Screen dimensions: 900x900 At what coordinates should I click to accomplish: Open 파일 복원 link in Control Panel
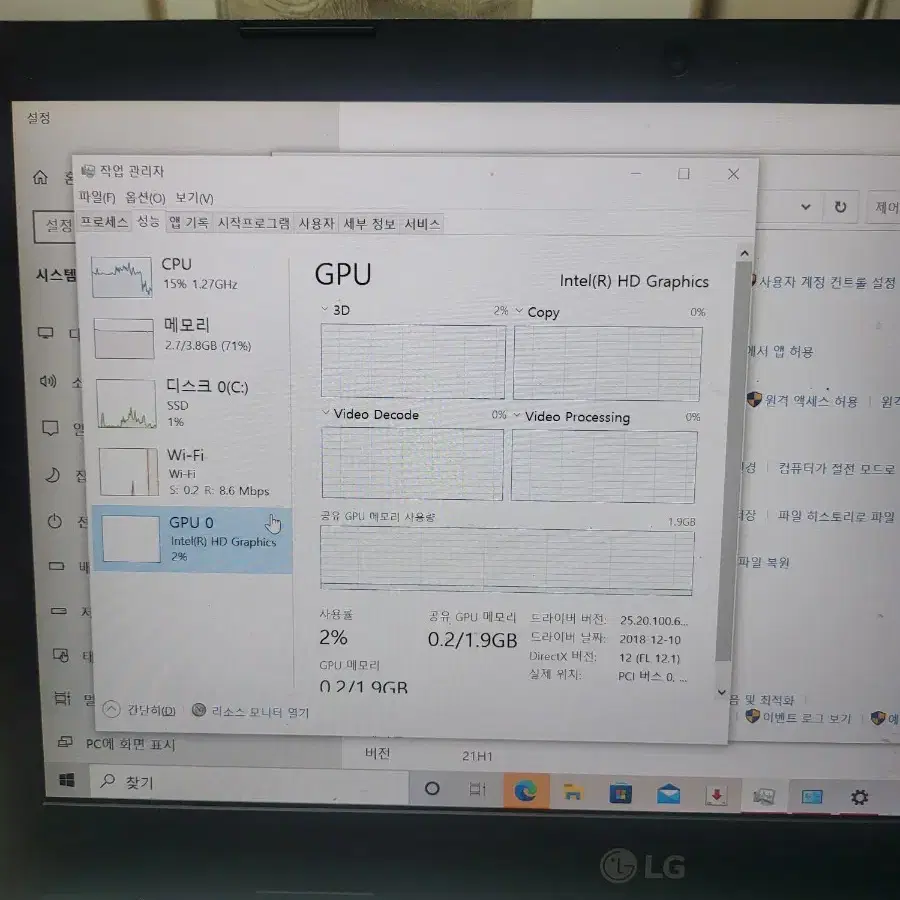(x=763, y=562)
